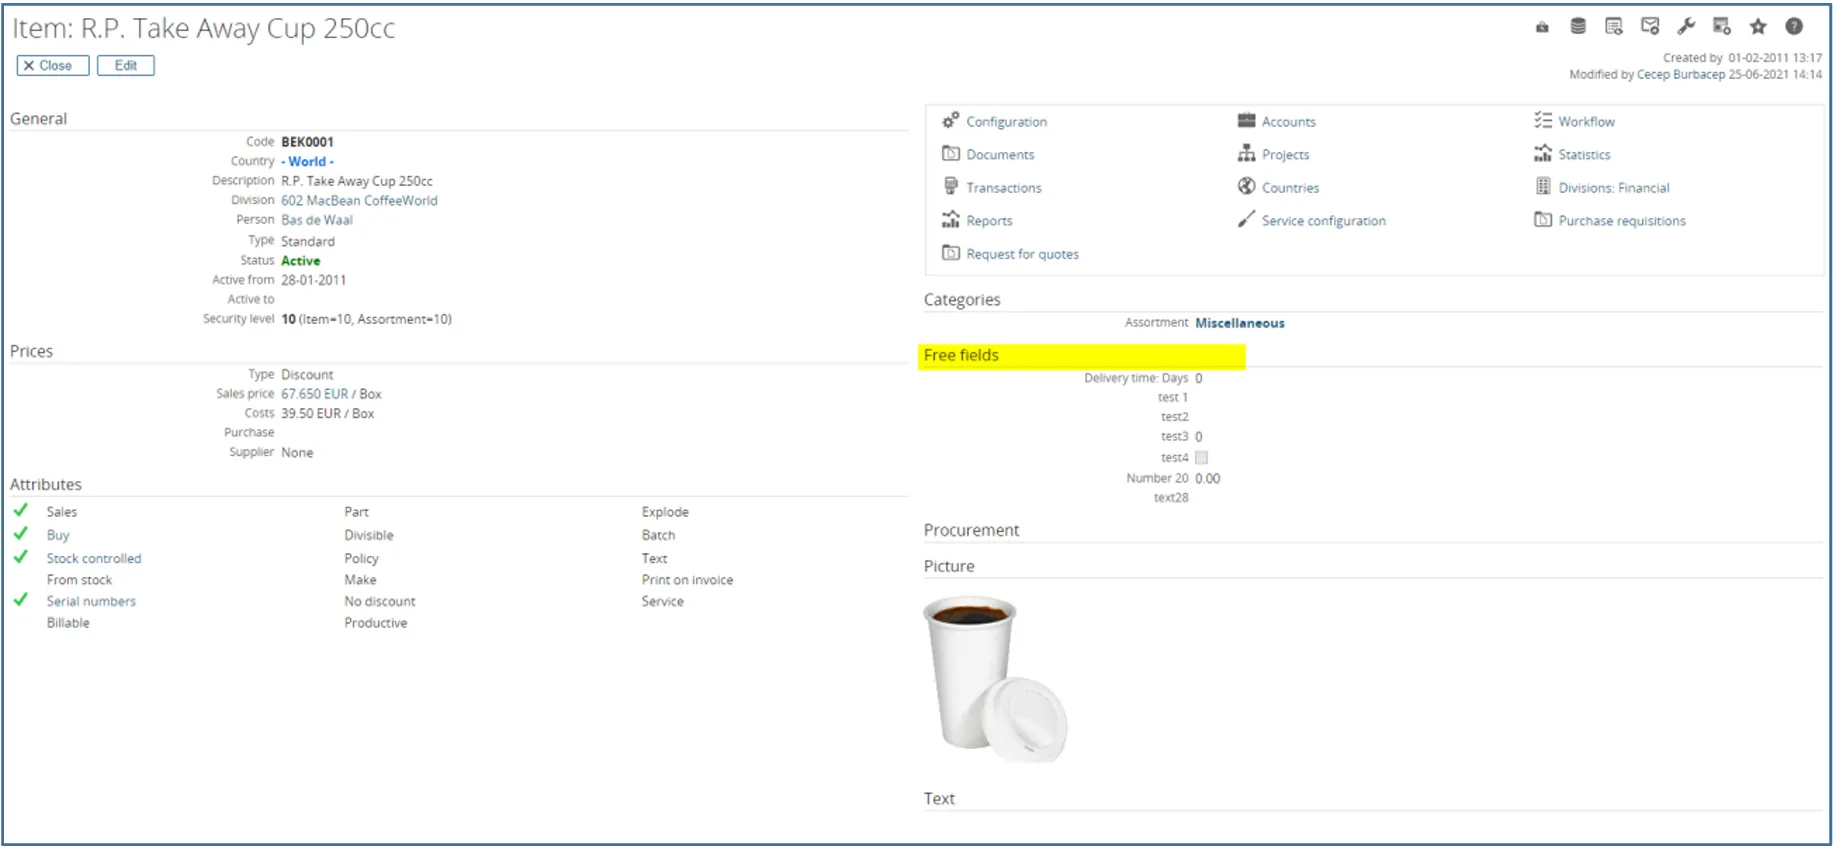The width and height of the screenshot is (1833, 846).
Task: Click the list preview icon with eye
Action: (x=1614, y=27)
